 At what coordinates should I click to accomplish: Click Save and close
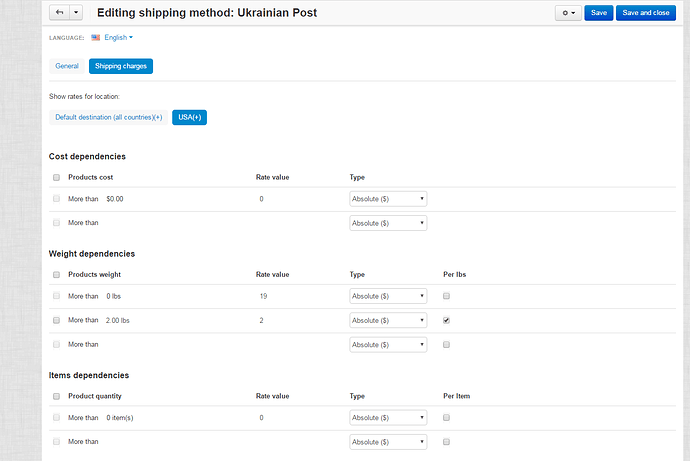point(646,13)
